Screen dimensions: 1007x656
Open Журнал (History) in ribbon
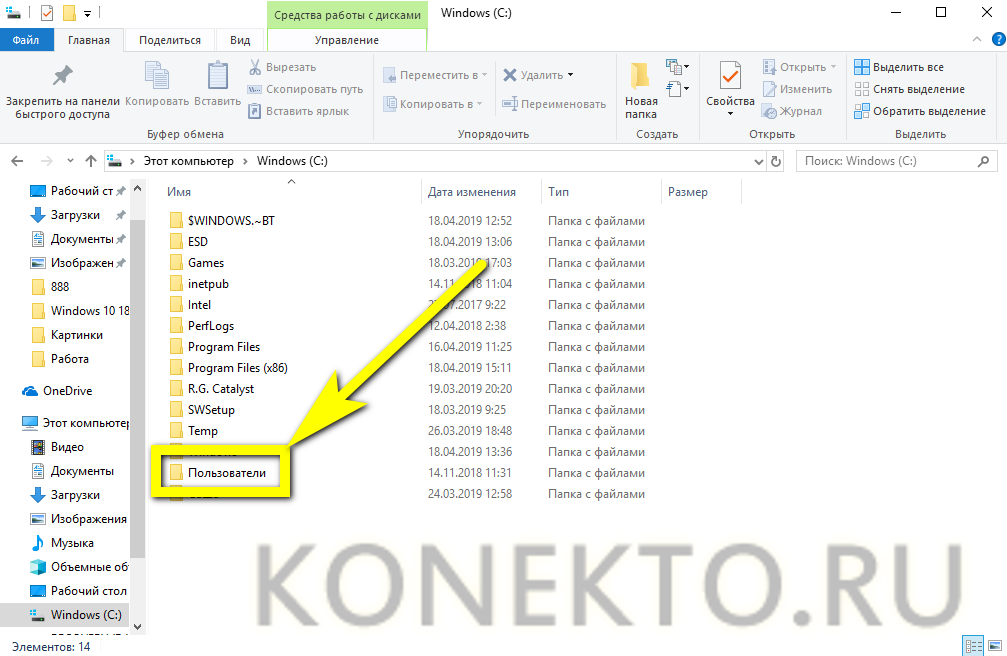click(792, 111)
